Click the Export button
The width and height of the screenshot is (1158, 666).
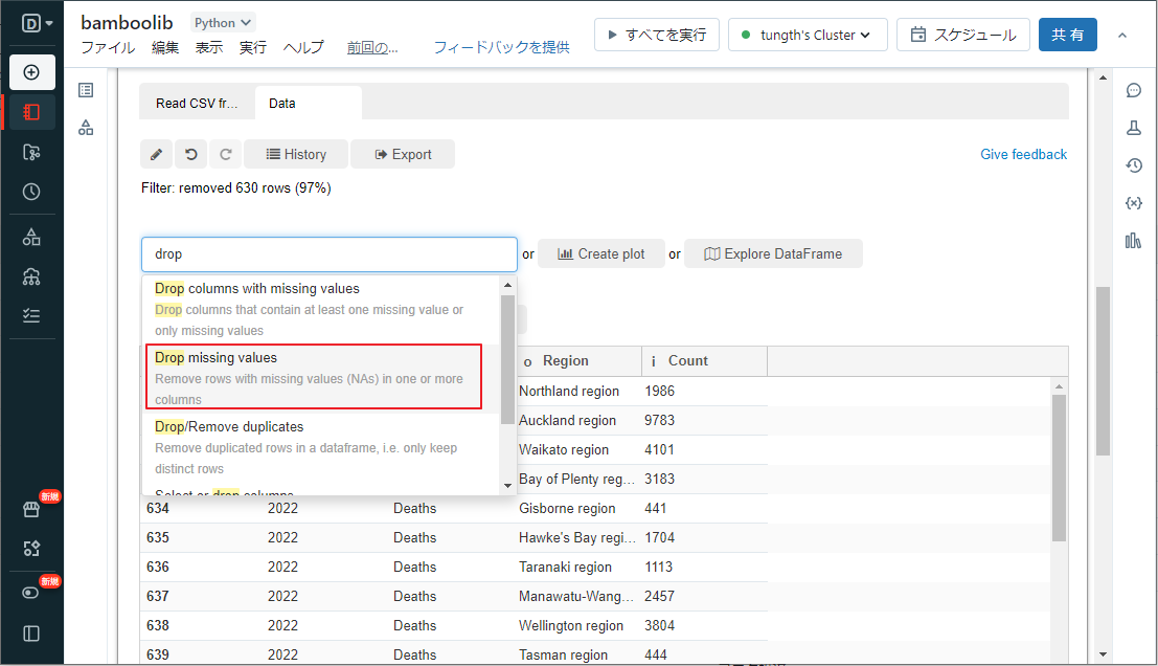coord(402,154)
